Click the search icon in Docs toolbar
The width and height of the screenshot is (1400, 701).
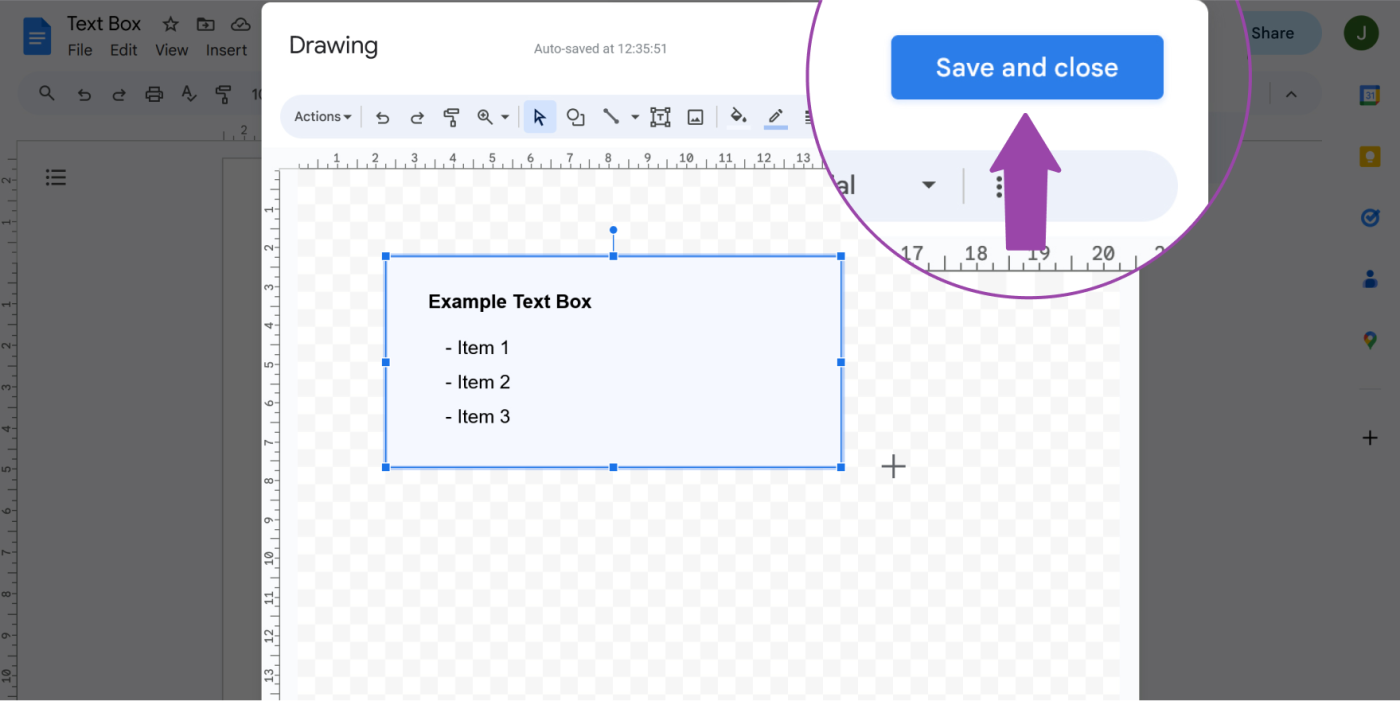click(x=47, y=94)
